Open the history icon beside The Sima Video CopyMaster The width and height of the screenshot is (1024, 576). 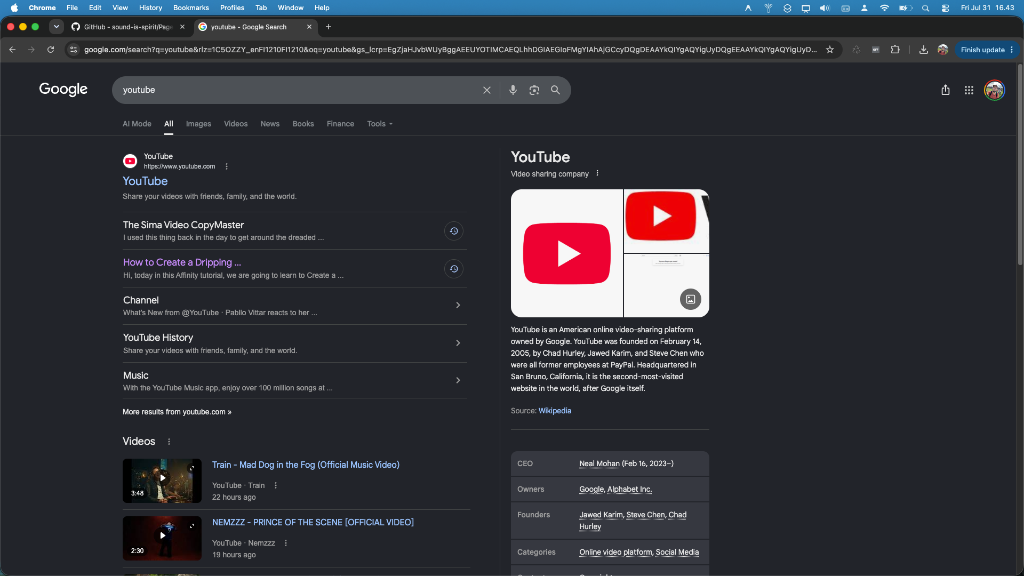tap(454, 231)
